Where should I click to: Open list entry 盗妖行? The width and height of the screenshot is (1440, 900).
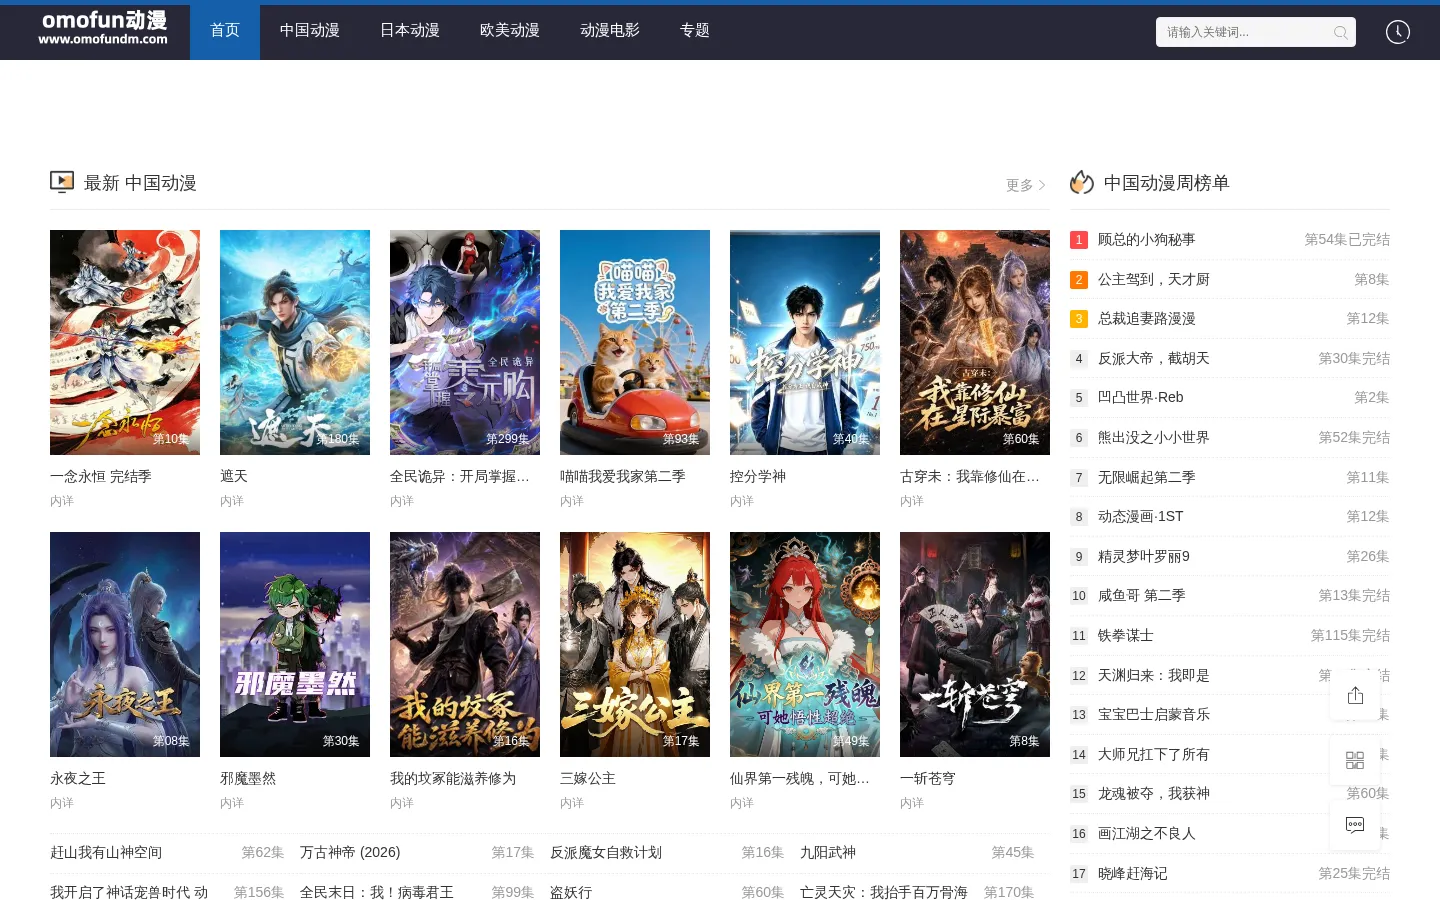tap(571, 892)
